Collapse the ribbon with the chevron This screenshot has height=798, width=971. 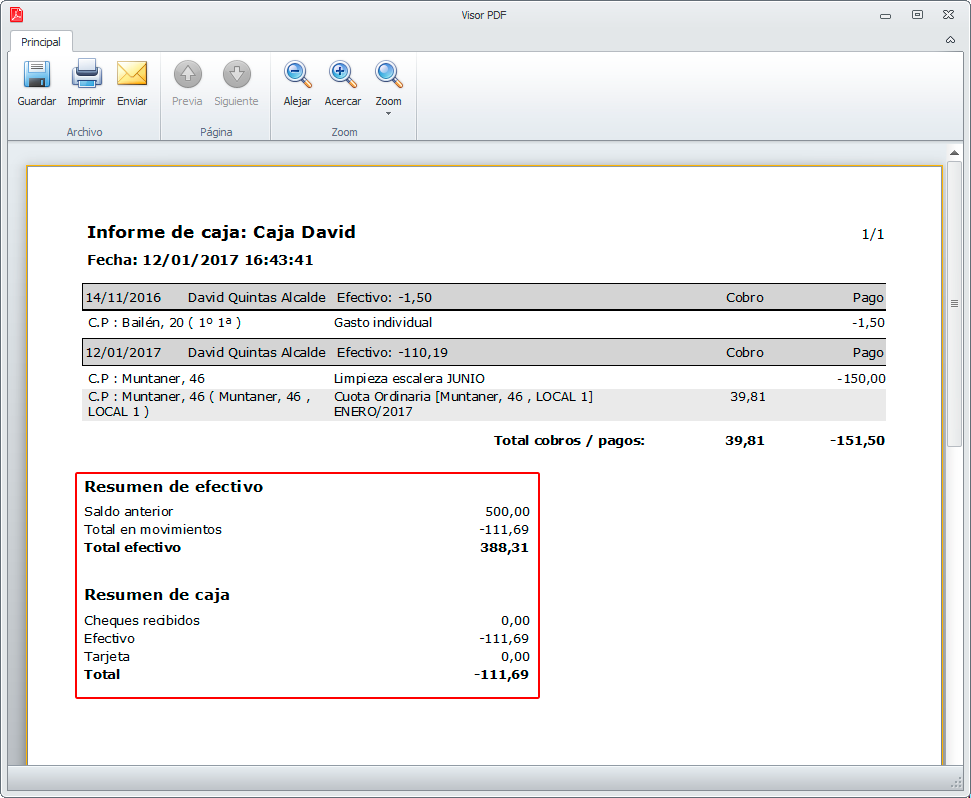coord(949,40)
